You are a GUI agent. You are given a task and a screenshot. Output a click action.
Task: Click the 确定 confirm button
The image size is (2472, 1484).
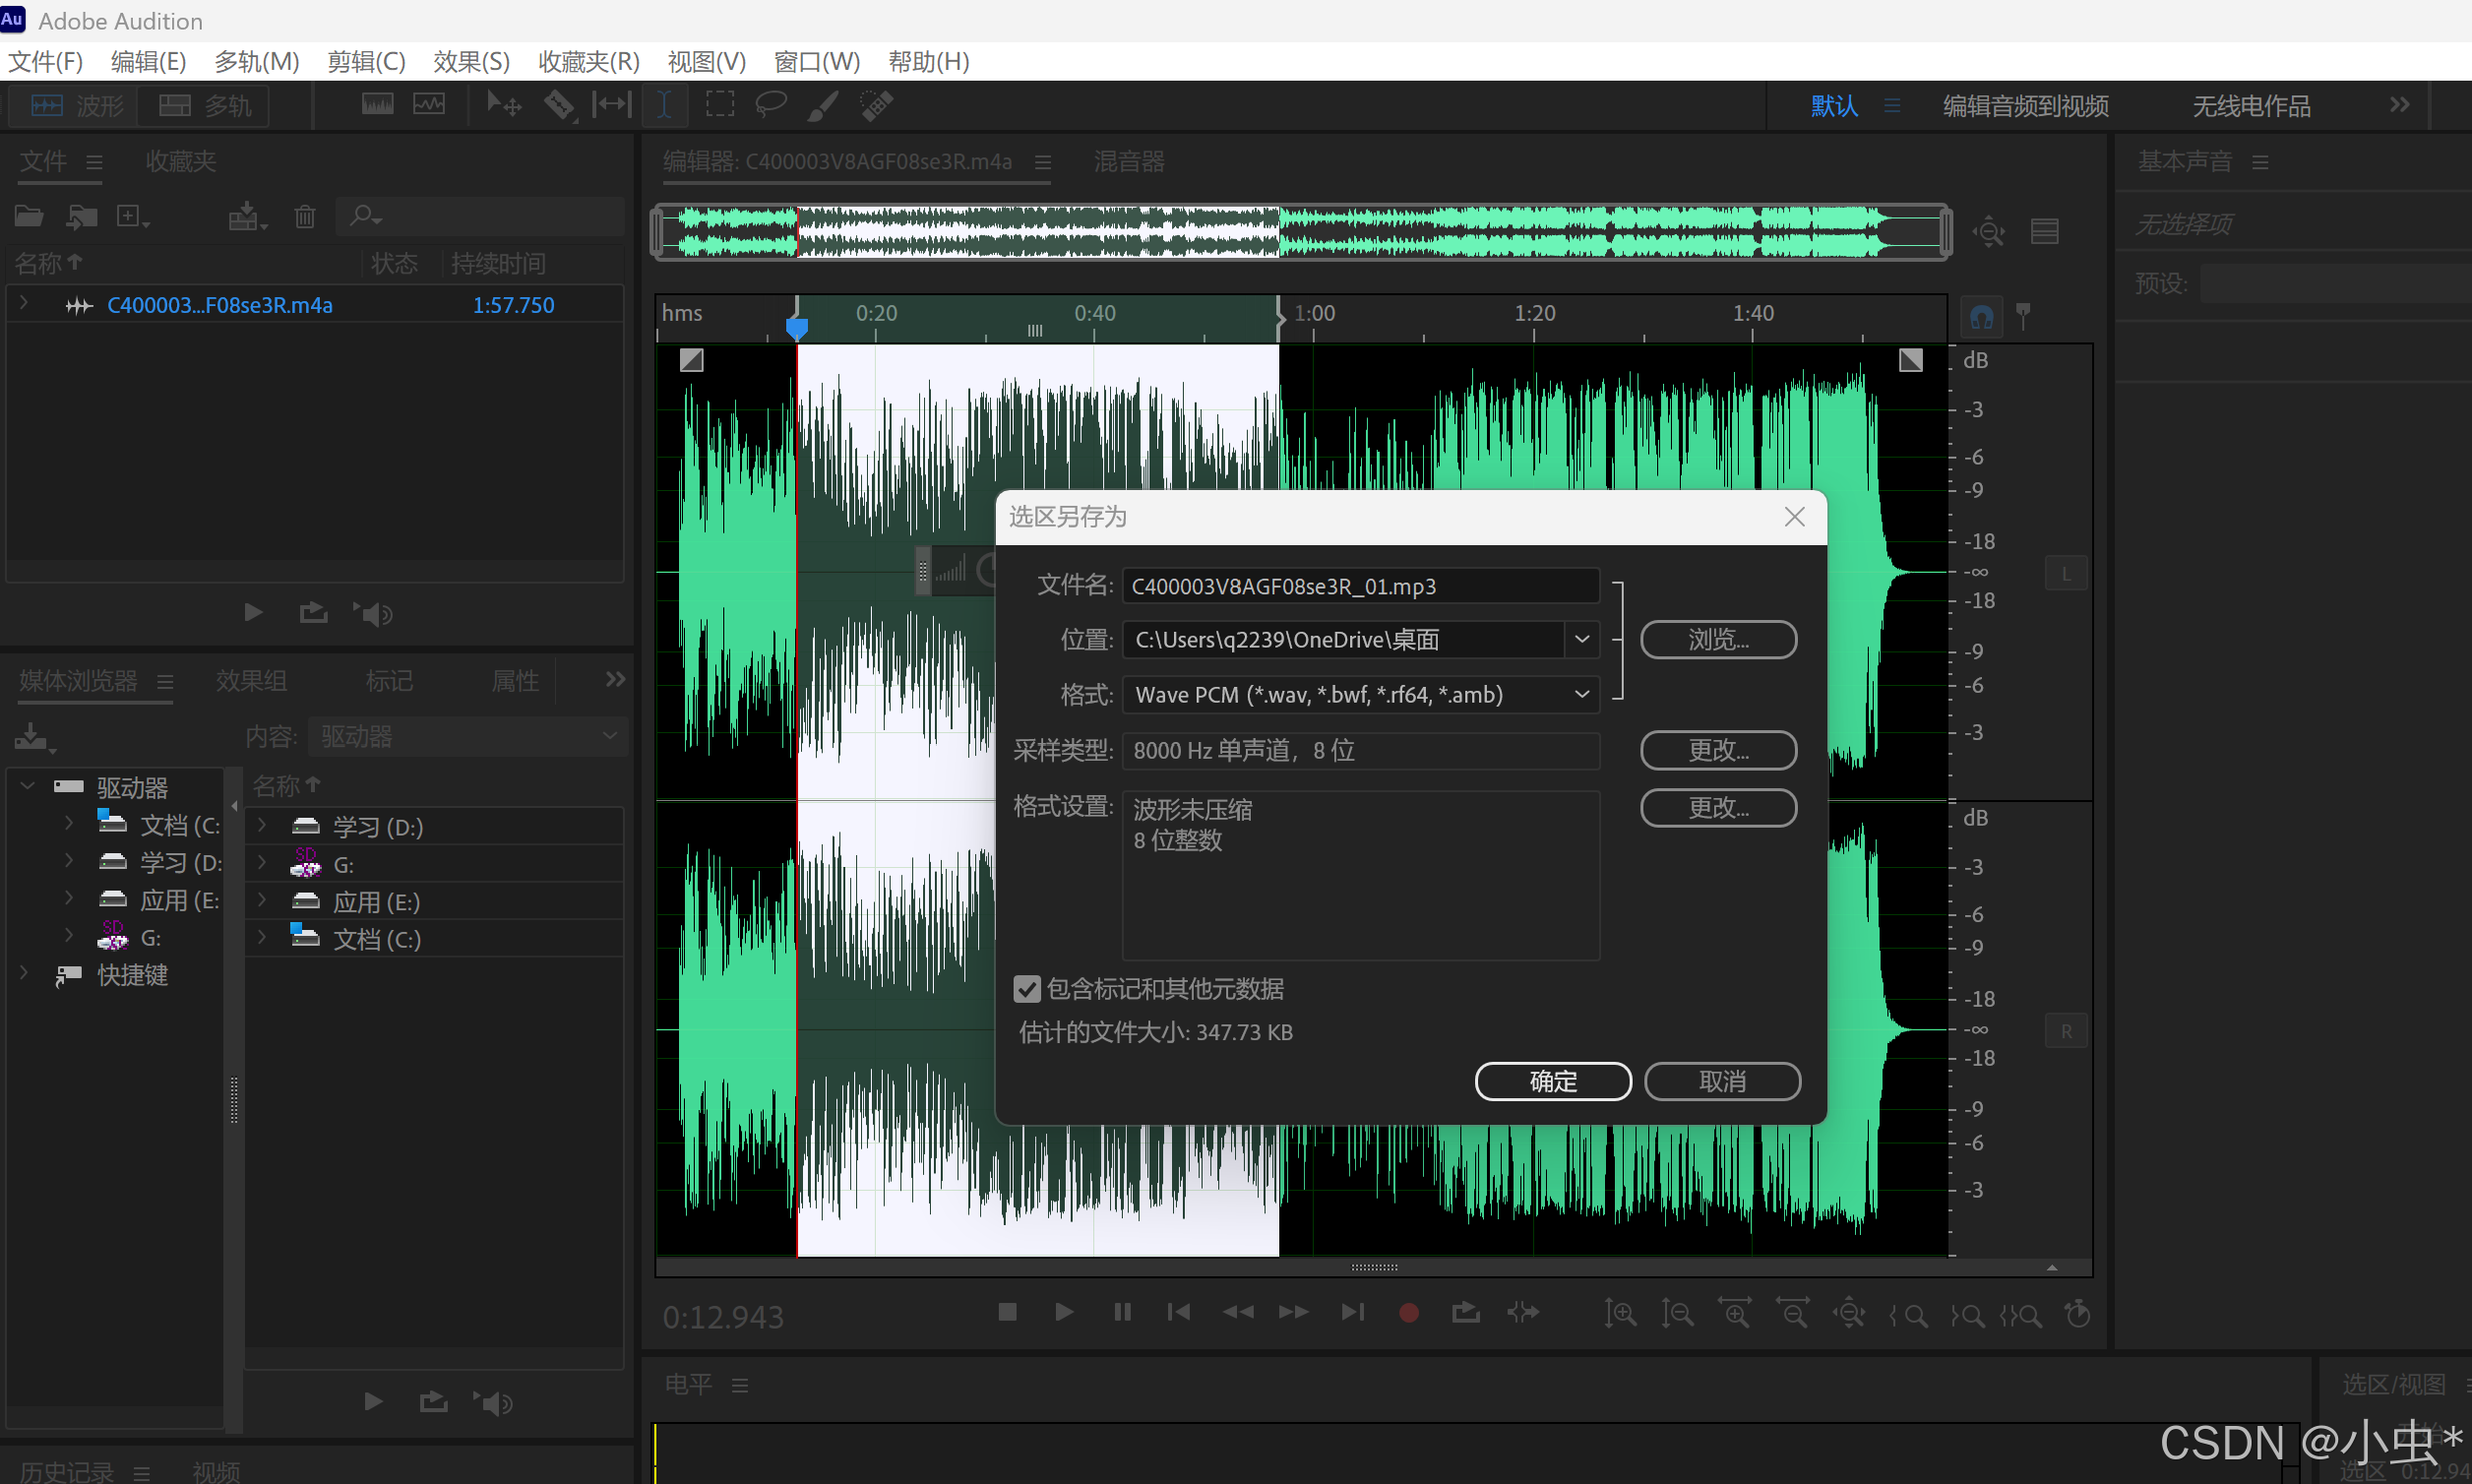(x=1552, y=1081)
